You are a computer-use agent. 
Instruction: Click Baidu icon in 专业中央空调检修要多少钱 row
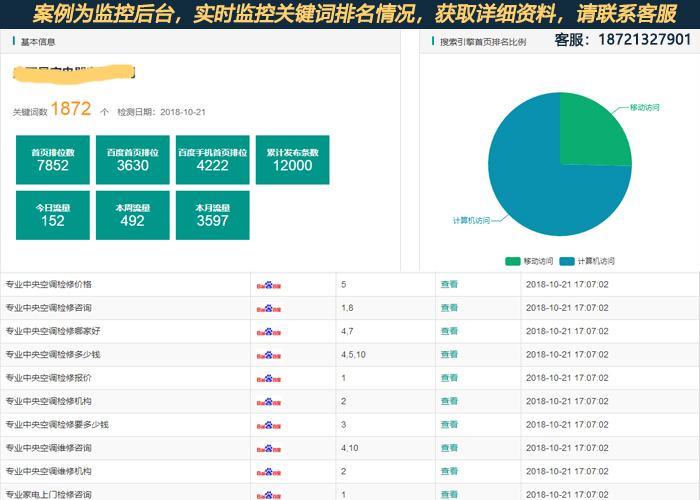point(269,425)
